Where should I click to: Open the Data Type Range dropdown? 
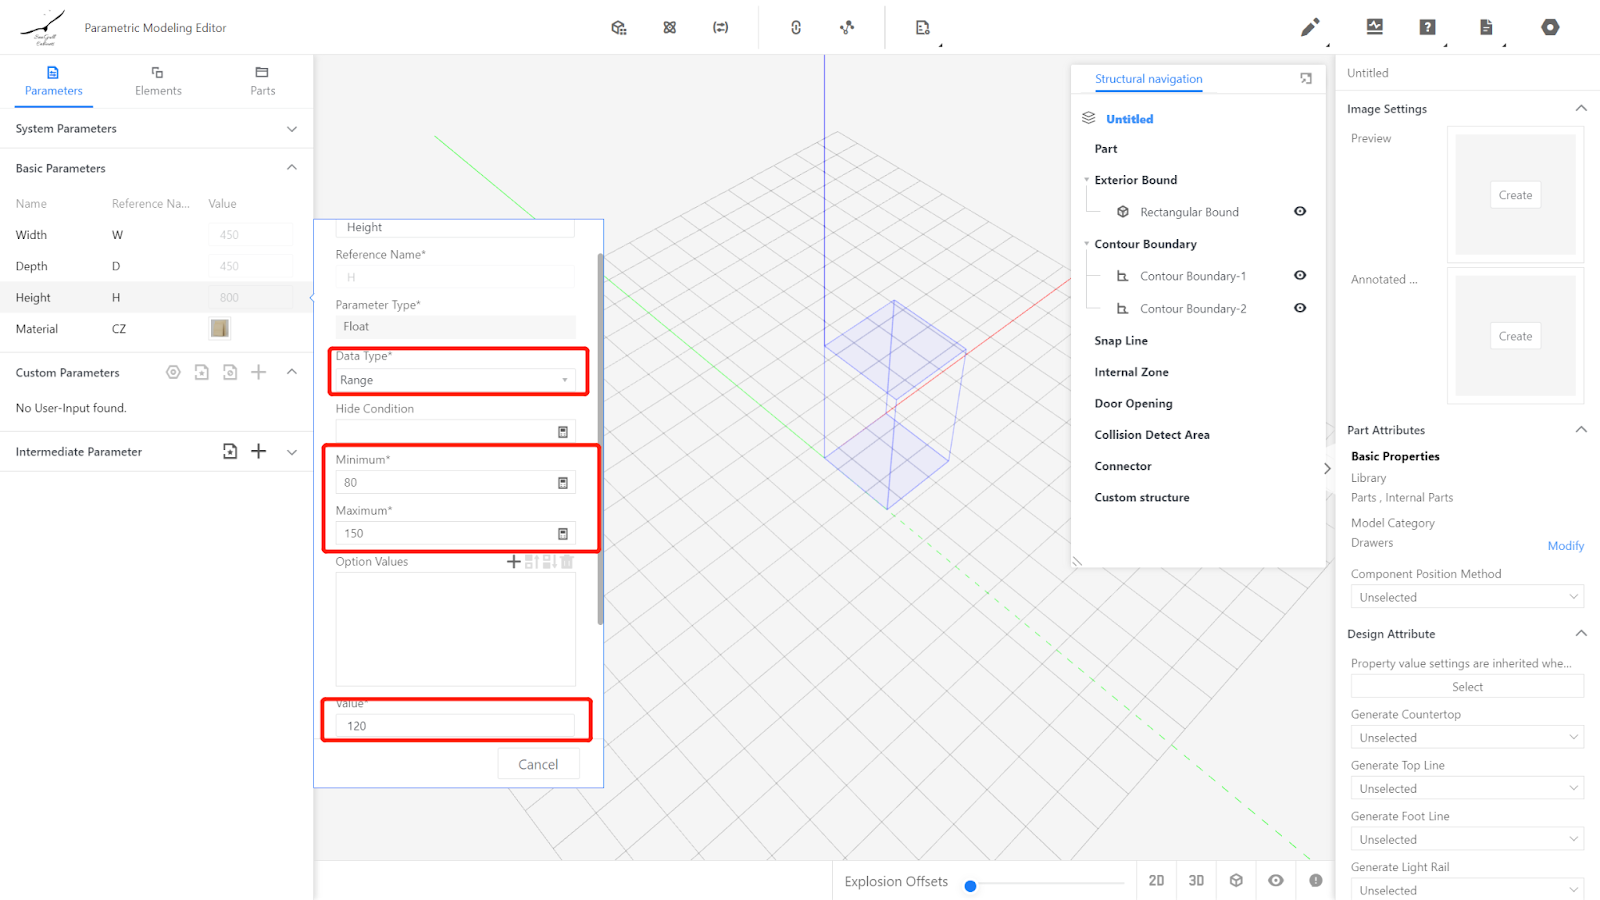[455, 380]
